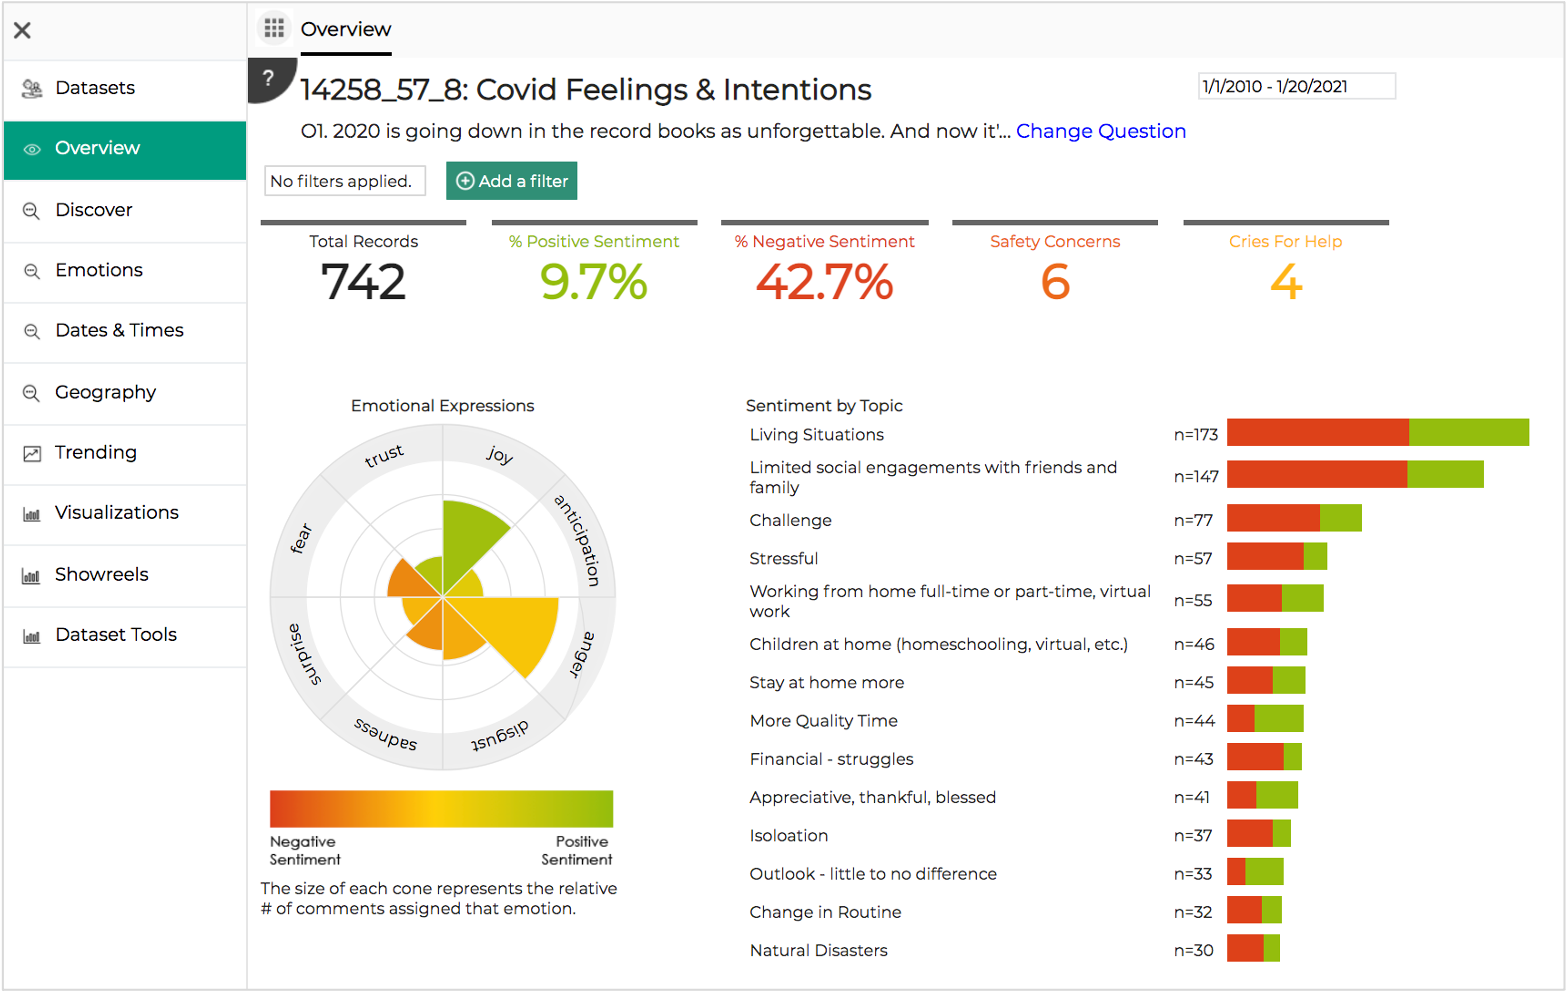
Task: Click the question mark help icon
Action: [x=268, y=78]
